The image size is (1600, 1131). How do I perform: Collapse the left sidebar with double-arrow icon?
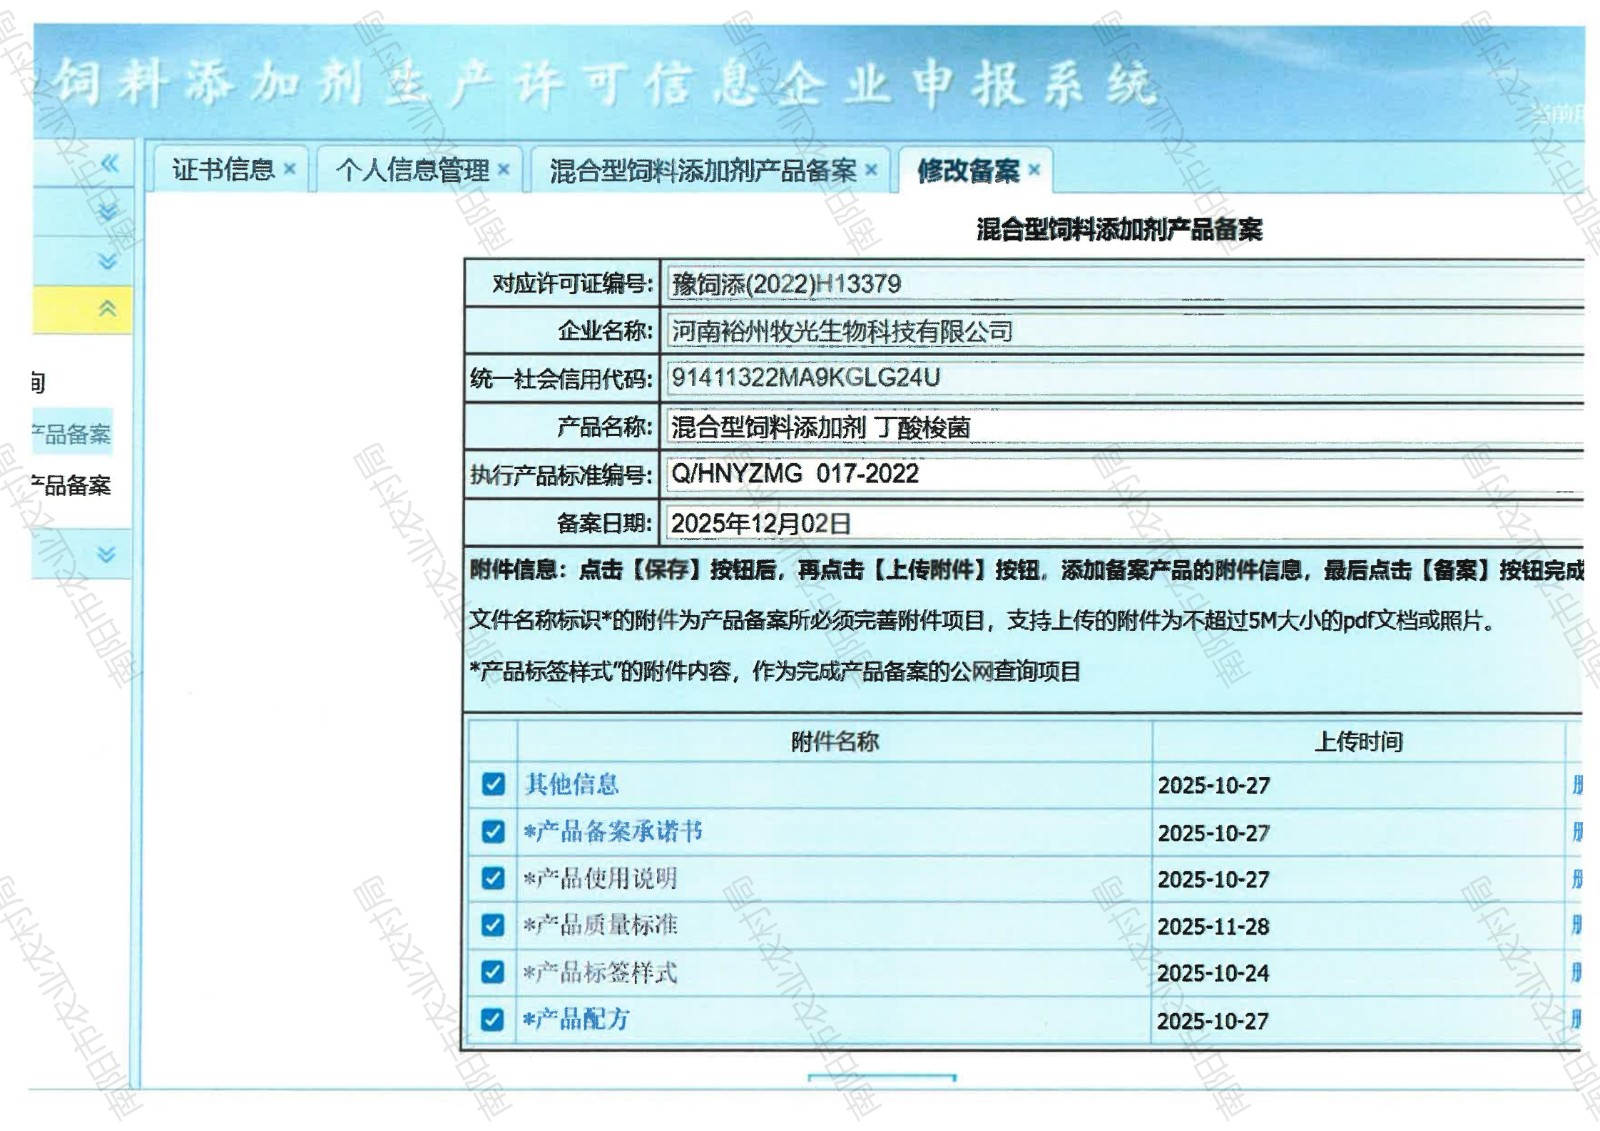pyautogui.click(x=108, y=164)
